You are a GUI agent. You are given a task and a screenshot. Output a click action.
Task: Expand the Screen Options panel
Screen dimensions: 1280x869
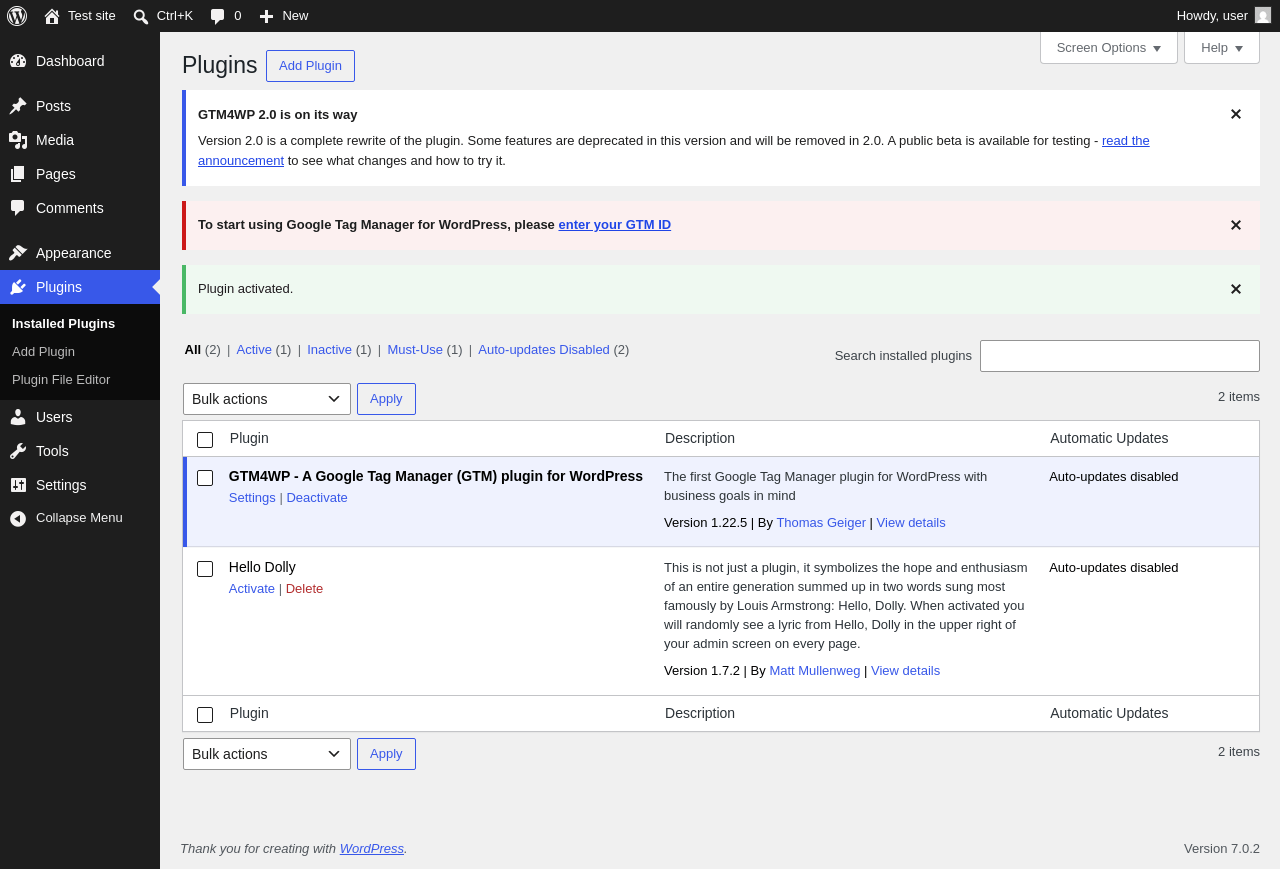(x=1109, y=47)
